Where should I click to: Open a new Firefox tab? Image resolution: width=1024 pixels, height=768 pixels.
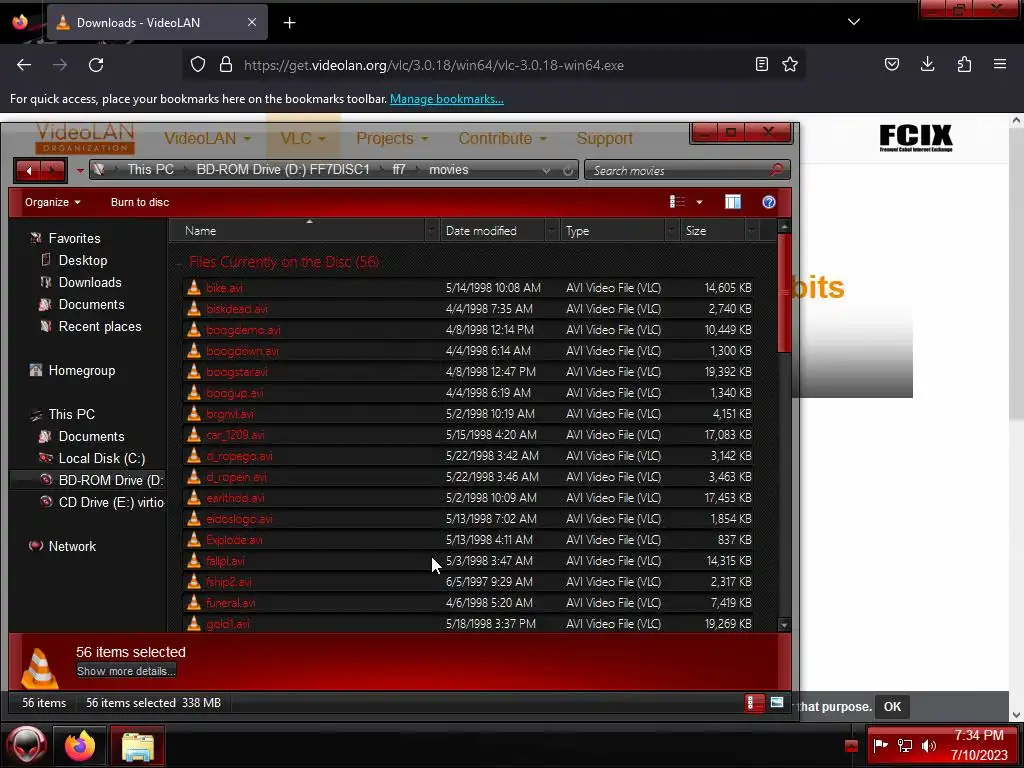tap(289, 23)
